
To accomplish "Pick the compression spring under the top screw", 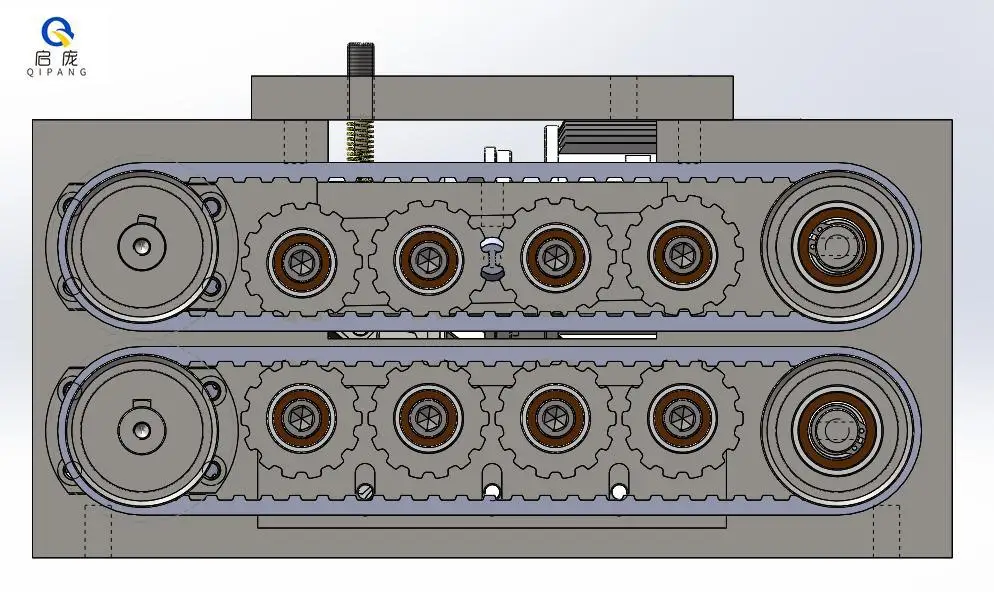I will [x=361, y=141].
